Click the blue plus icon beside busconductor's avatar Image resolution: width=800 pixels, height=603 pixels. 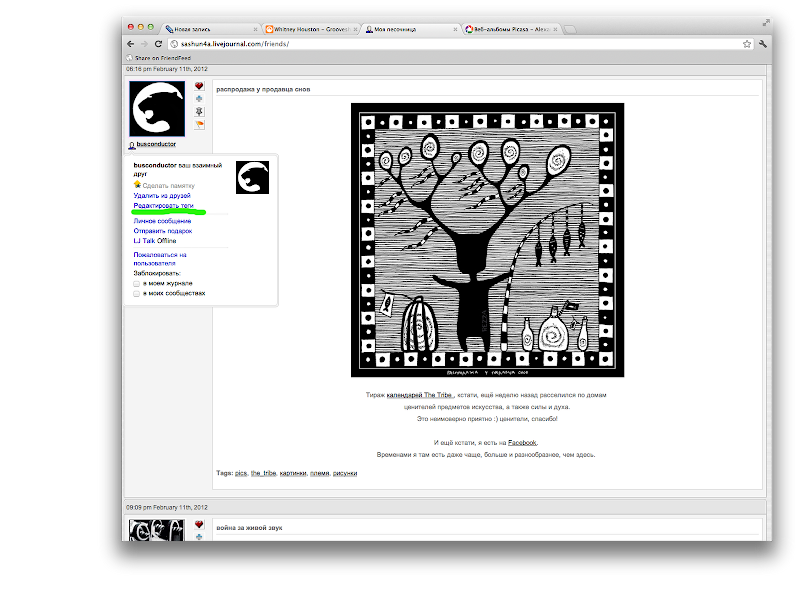coord(199,98)
